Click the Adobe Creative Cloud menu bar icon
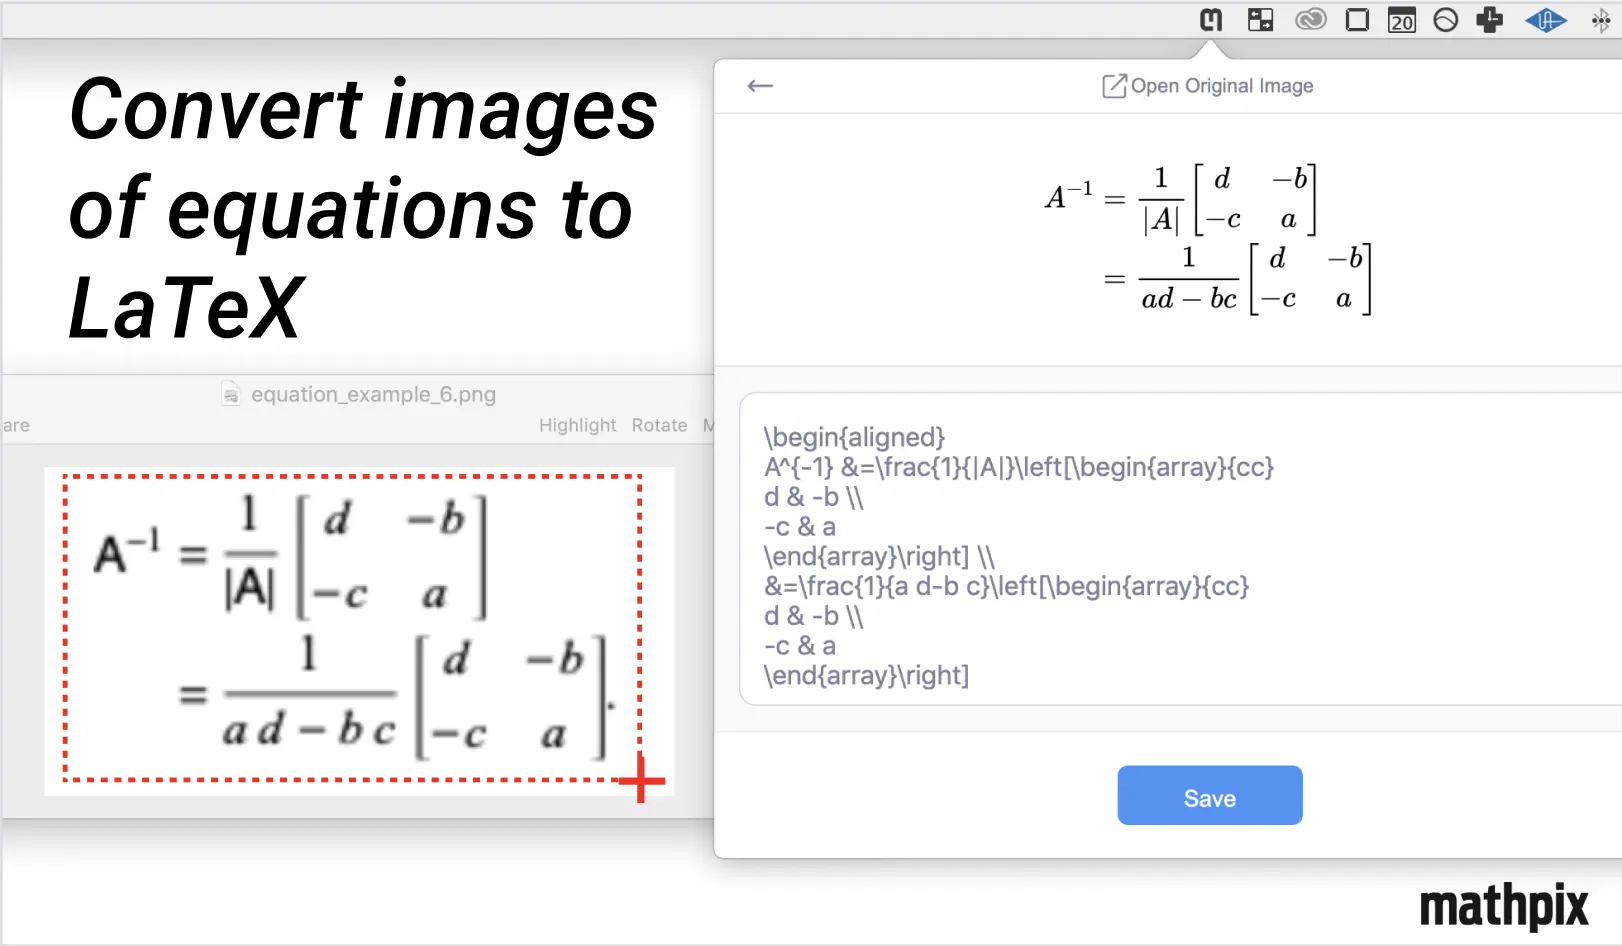Screen dimensions: 1622x946 click(1310, 19)
